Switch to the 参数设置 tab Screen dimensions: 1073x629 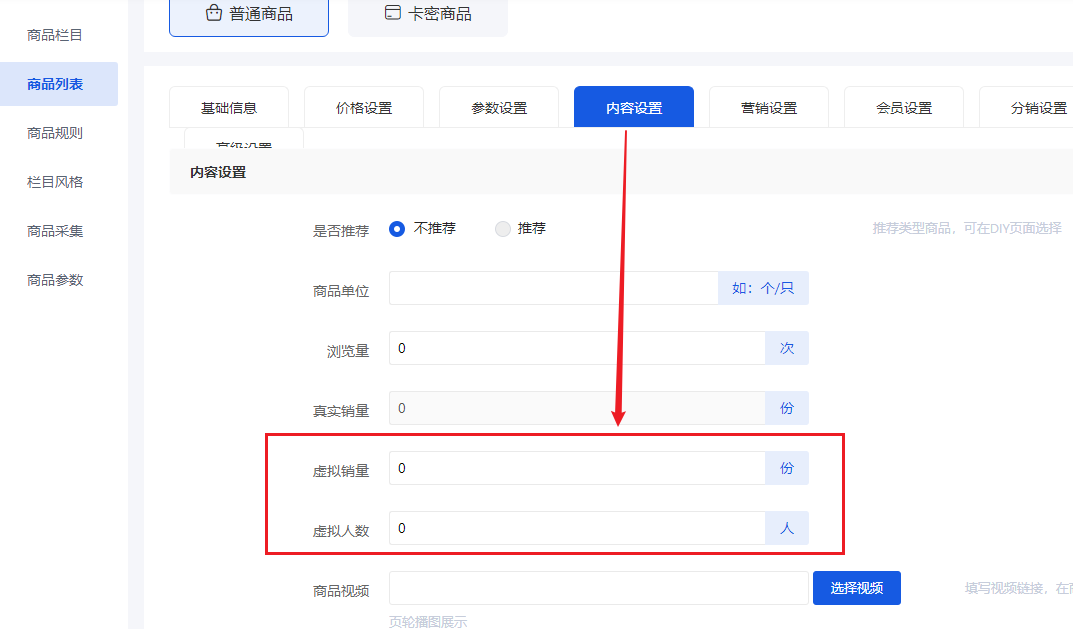(499, 108)
